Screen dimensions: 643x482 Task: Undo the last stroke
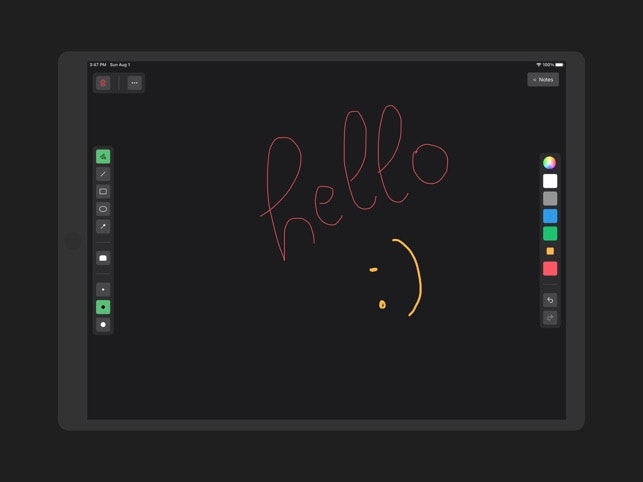(550, 300)
